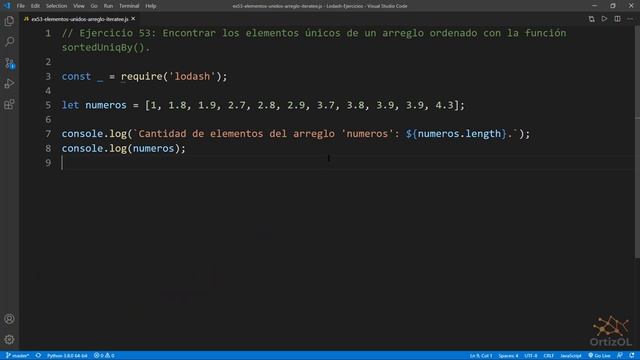Screen dimensions: 640x360
Task: Click the word 'numeros' on line 5
Action: pyautogui.click(x=106, y=105)
